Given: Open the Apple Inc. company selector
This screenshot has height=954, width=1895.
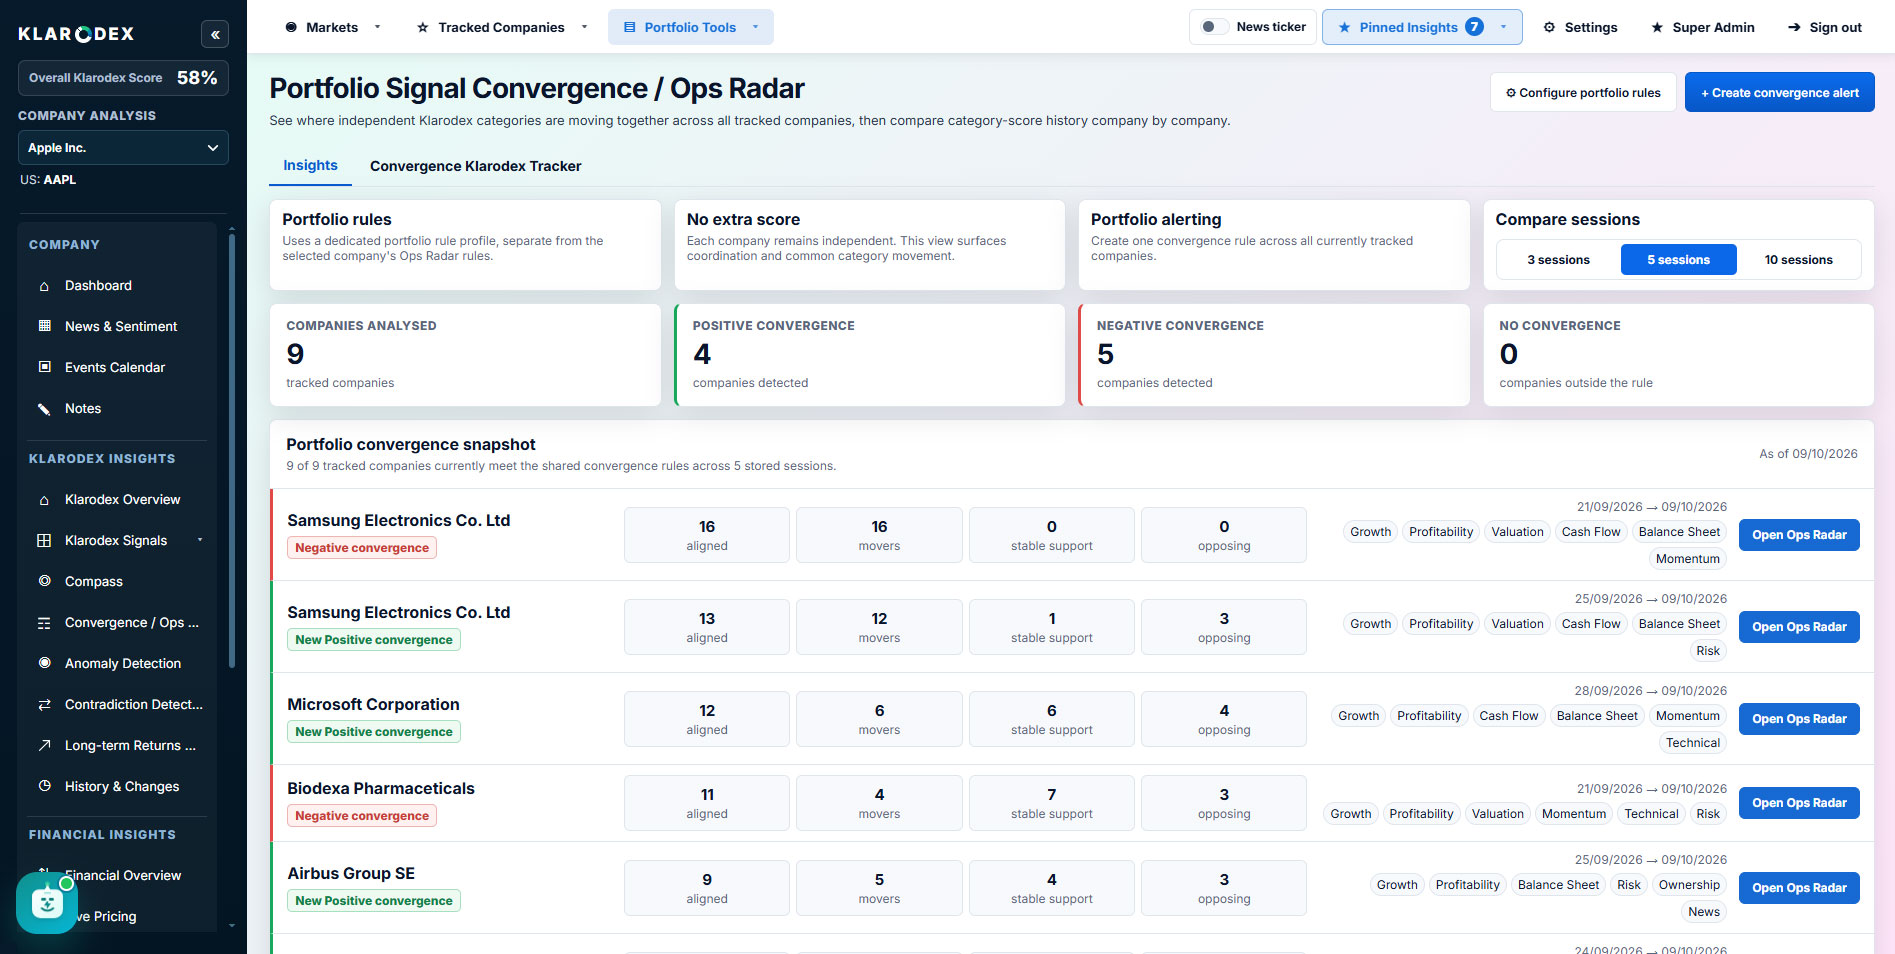Looking at the screenshot, I should [123, 148].
